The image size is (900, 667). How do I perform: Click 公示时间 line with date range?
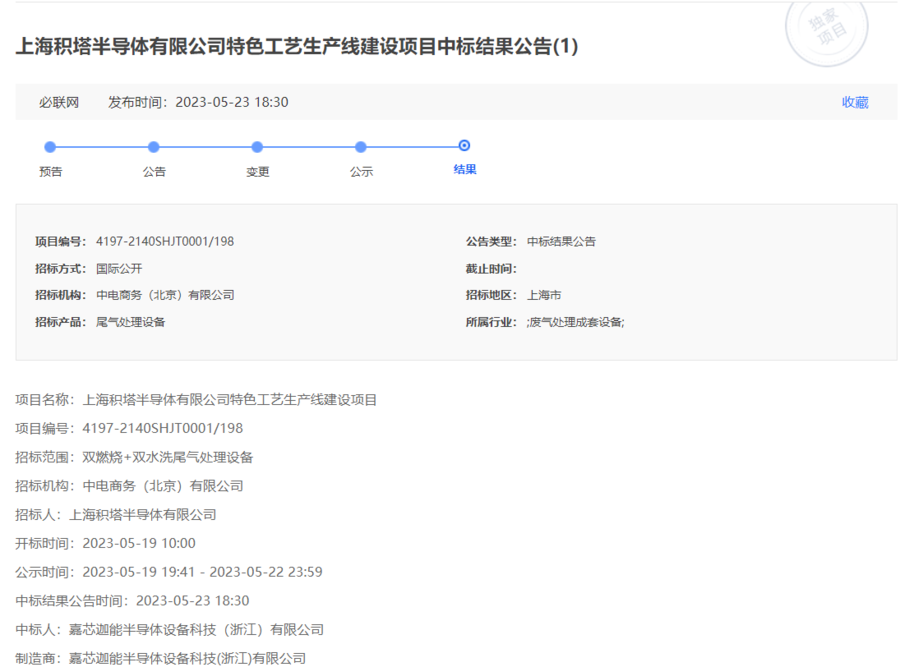coord(169,572)
